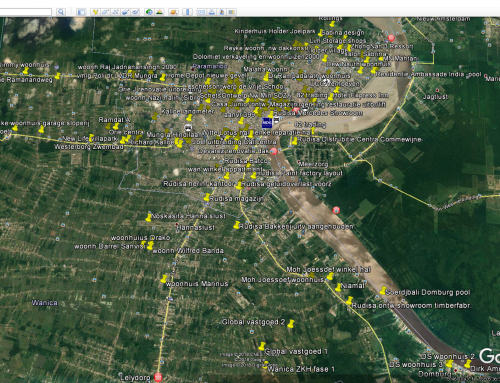Viewport: 500px width, 383px height.
Task: Click the Add Image Overlay icon
Action: (125, 12)
